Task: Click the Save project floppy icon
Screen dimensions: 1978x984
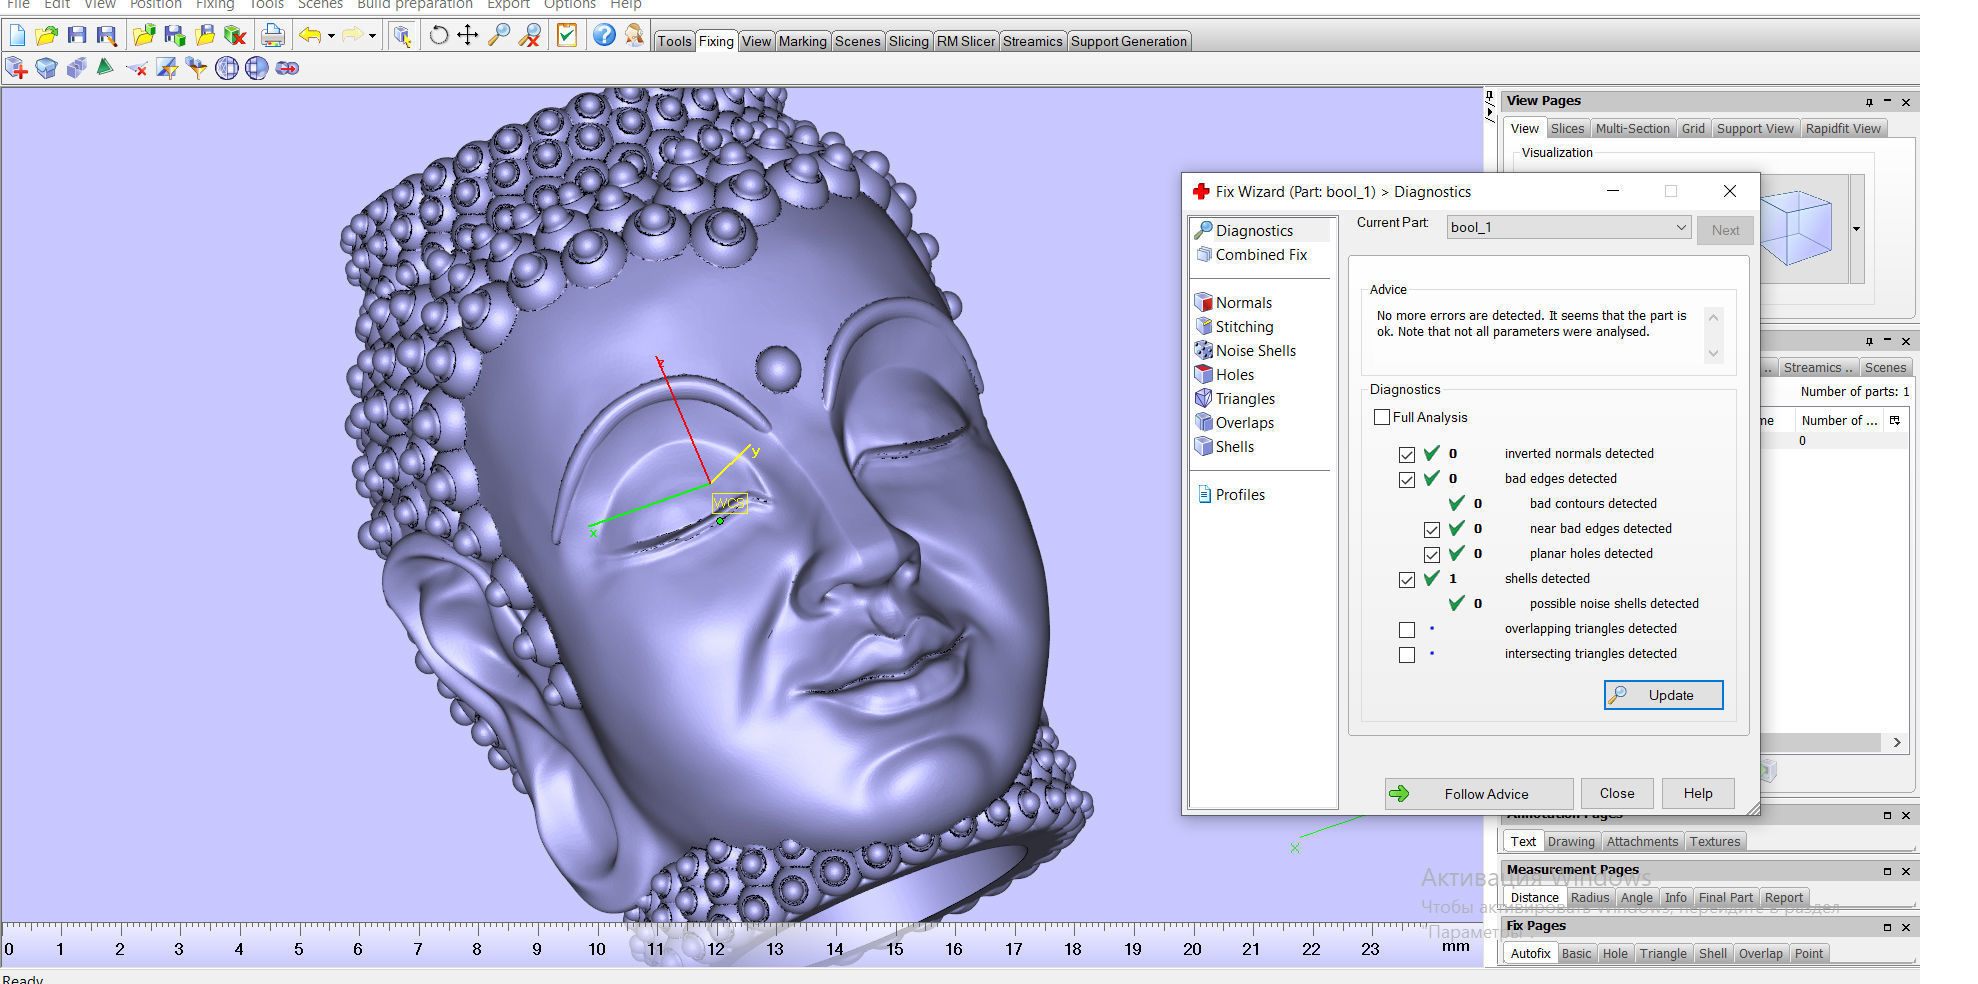Action: click(x=77, y=36)
